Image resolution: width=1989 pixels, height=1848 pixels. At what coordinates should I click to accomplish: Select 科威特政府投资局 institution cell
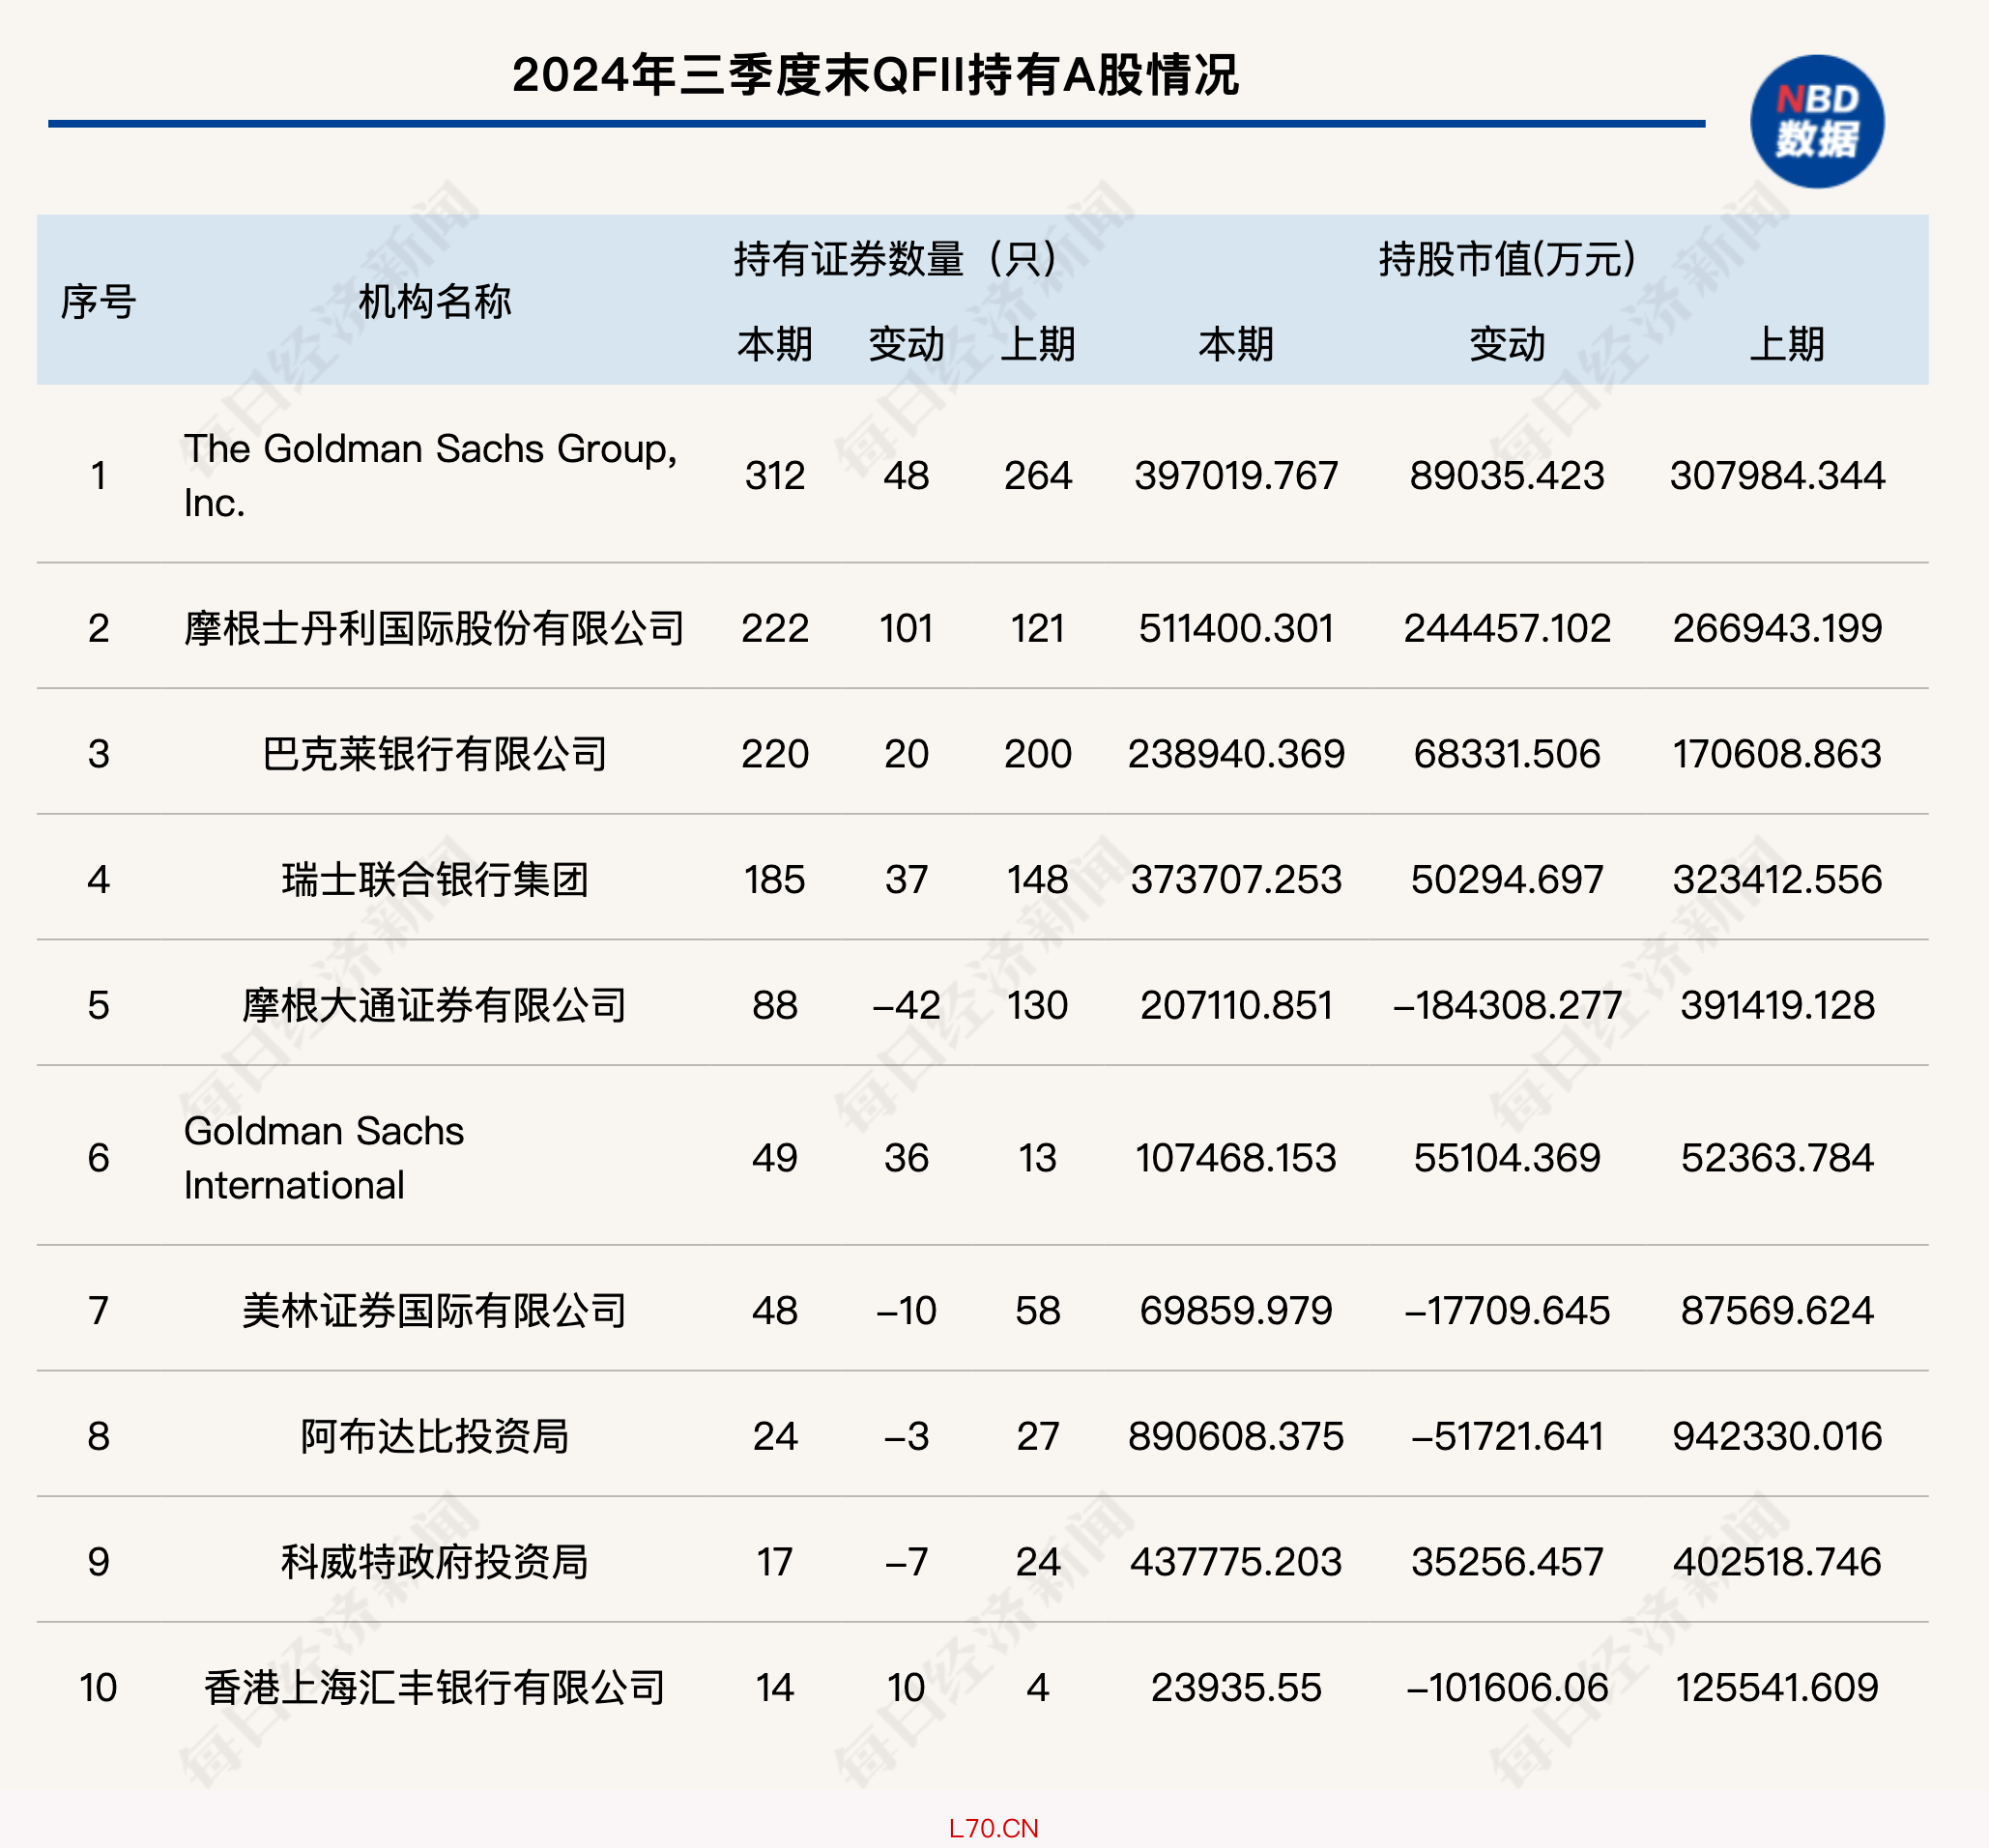(x=434, y=1561)
